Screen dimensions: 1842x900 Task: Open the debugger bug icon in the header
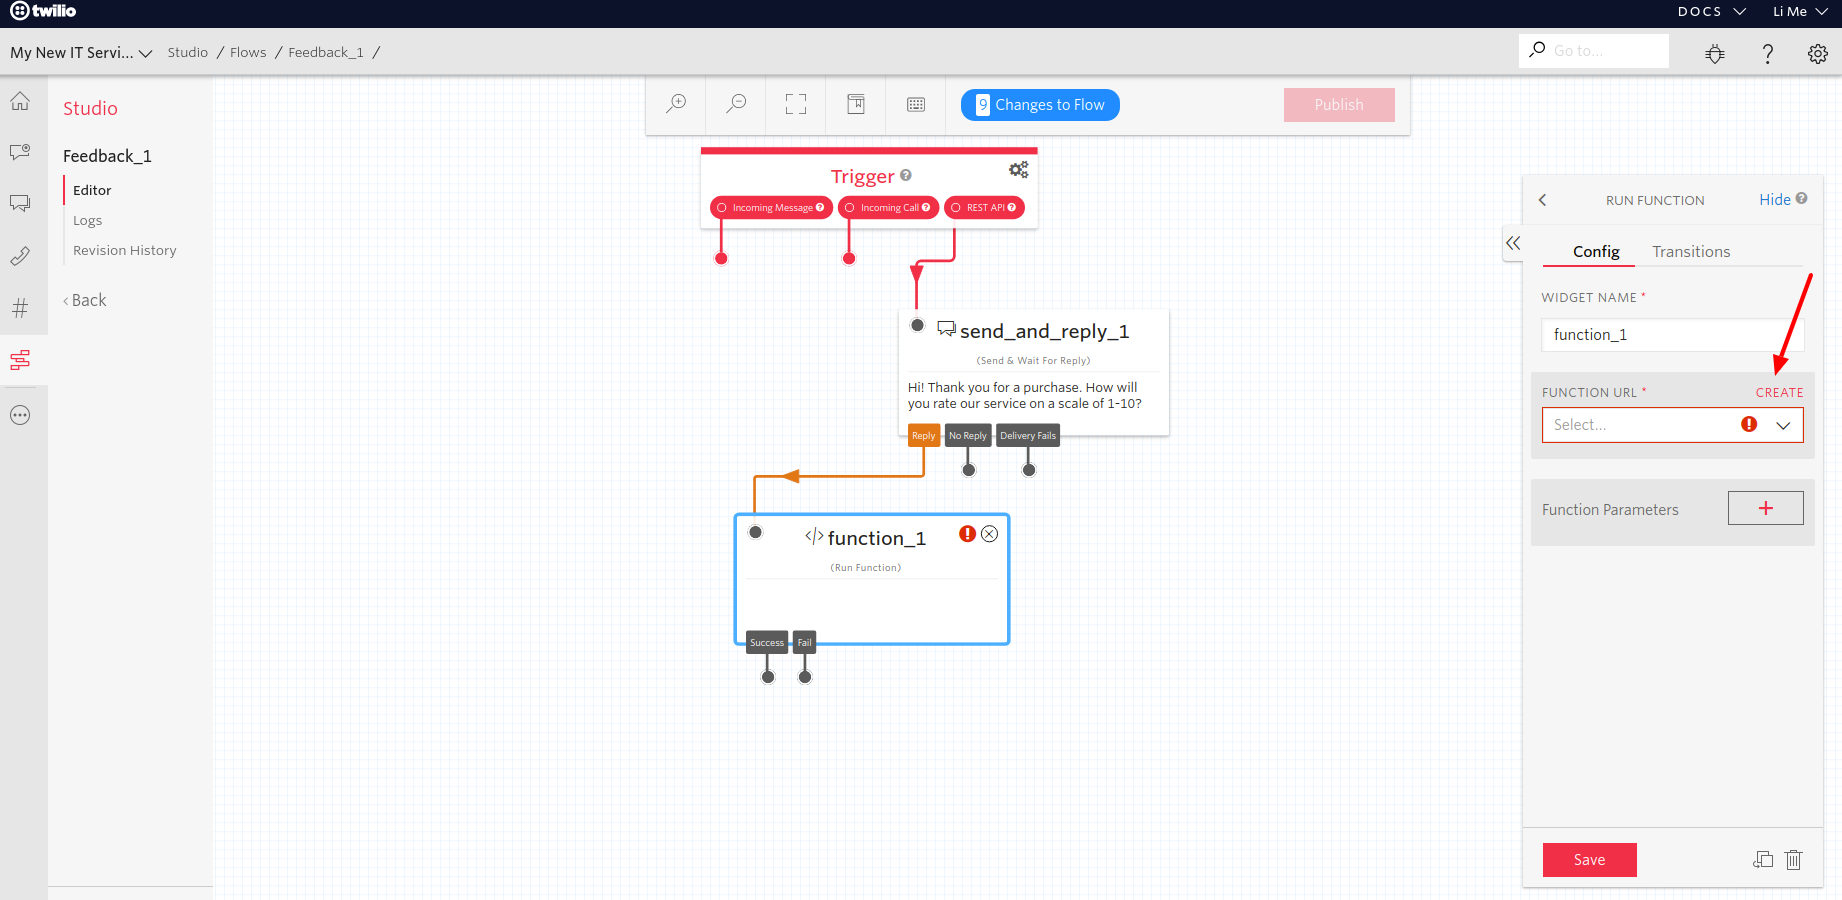1714,53
